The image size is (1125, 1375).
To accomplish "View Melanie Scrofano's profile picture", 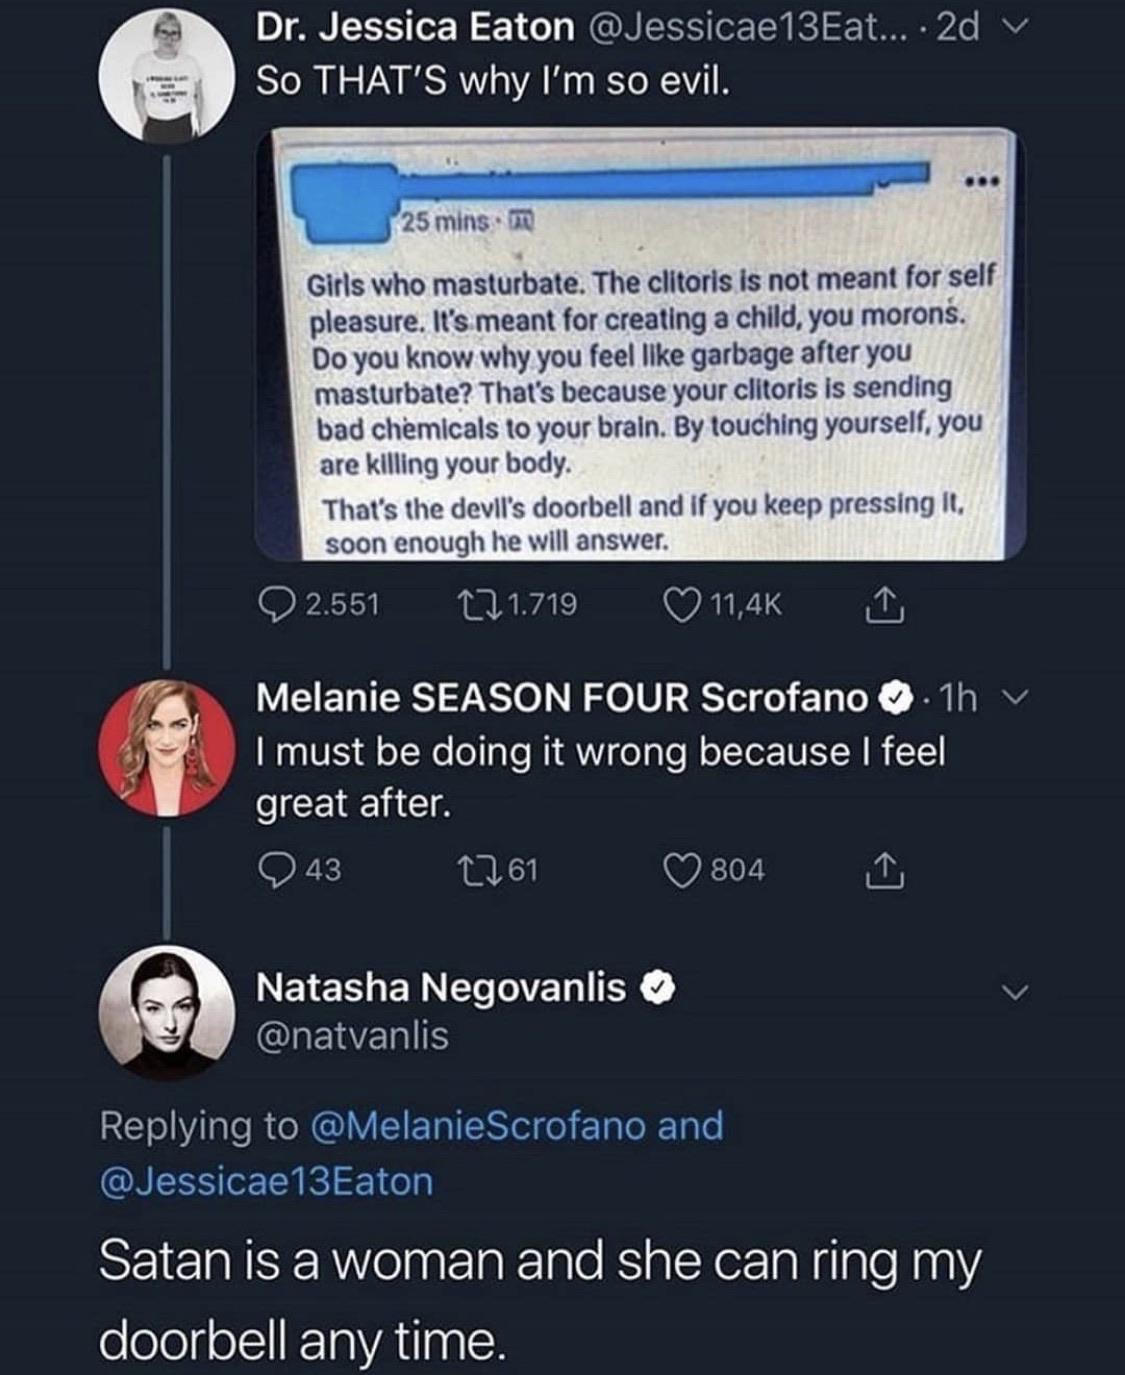I will [167, 747].
